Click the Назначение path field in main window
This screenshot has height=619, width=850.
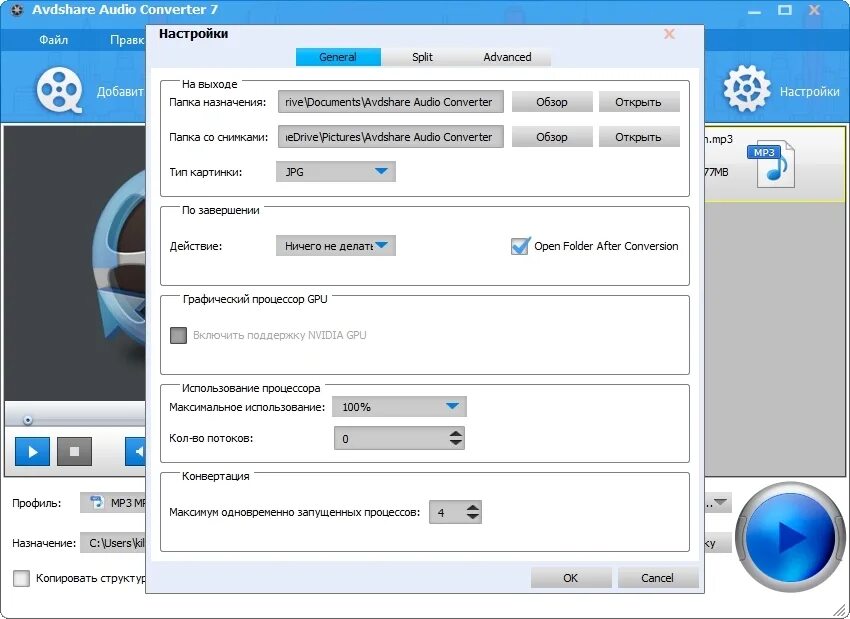(x=113, y=543)
